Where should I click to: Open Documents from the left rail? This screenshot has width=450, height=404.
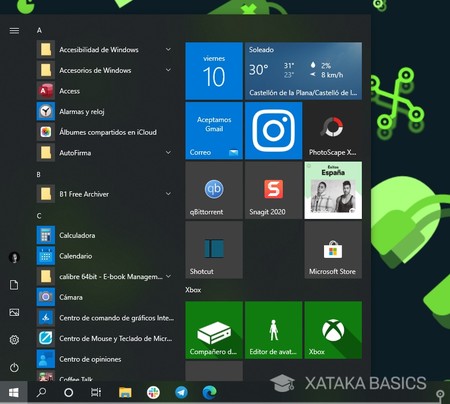click(x=14, y=285)
